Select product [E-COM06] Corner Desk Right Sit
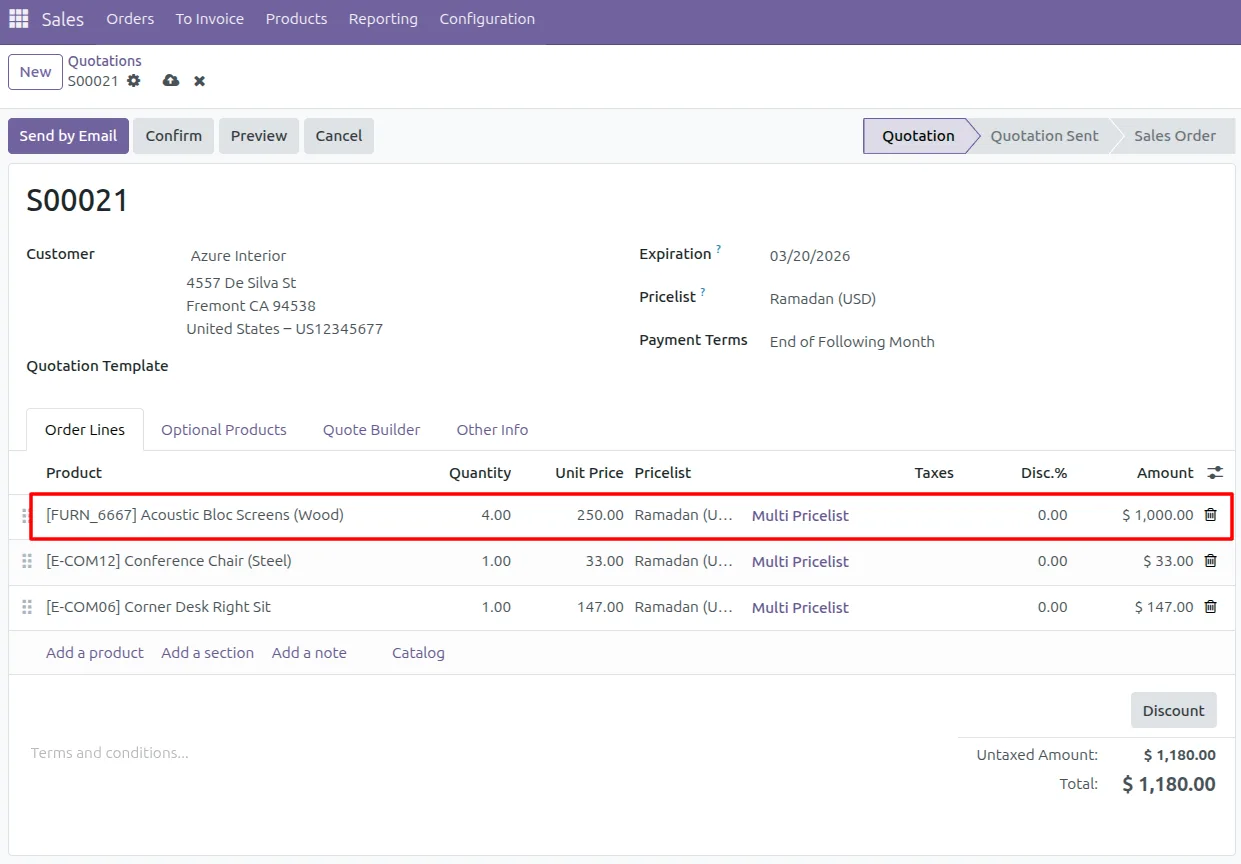Screen dimensions: 1241x864 coord(158,607)
